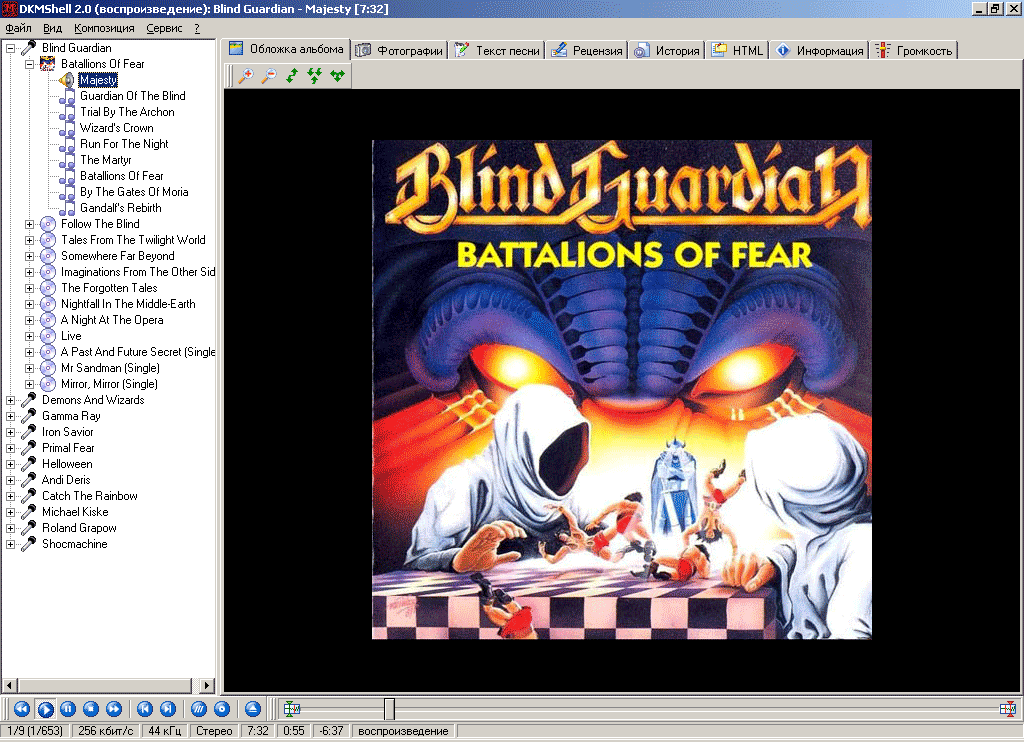Select the track The Martyr
1024x742 pixels.
click(106, 160)
